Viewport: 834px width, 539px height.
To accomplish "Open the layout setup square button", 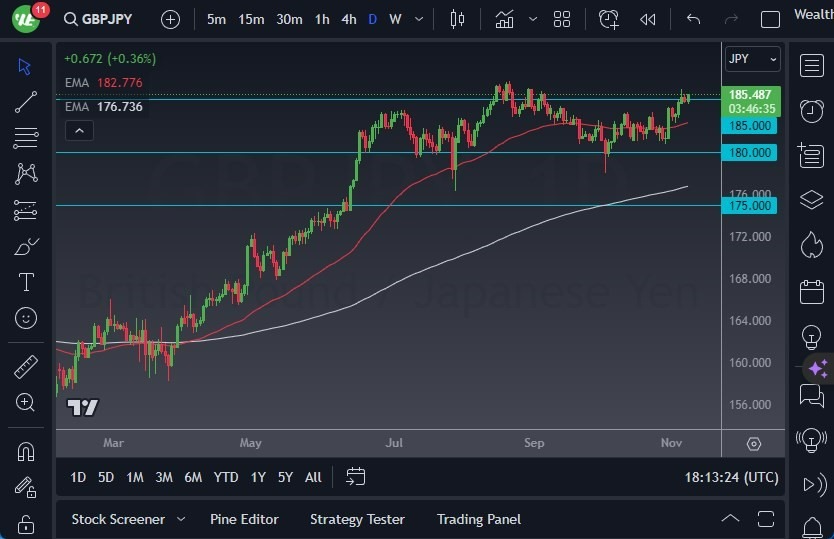I will [770, 20].
